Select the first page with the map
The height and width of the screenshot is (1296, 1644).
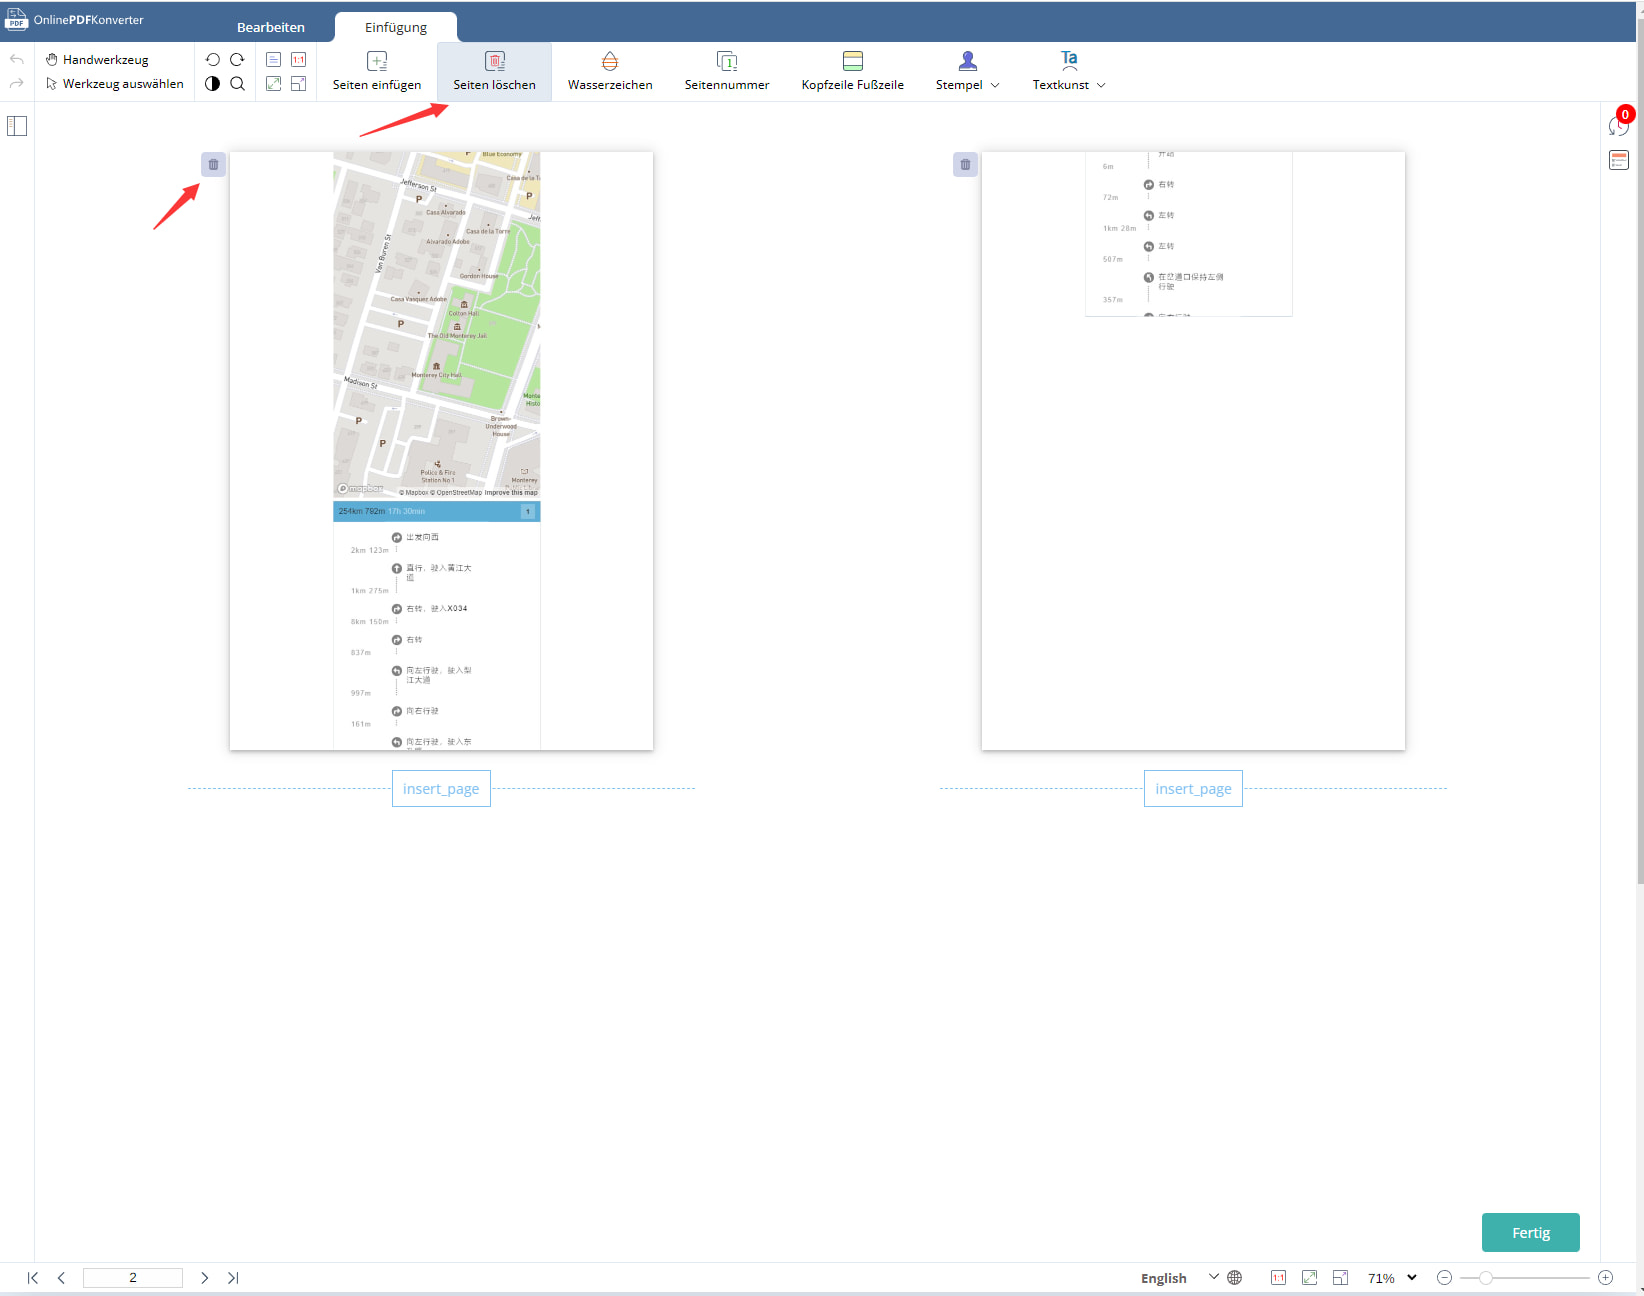coord(441,451)
